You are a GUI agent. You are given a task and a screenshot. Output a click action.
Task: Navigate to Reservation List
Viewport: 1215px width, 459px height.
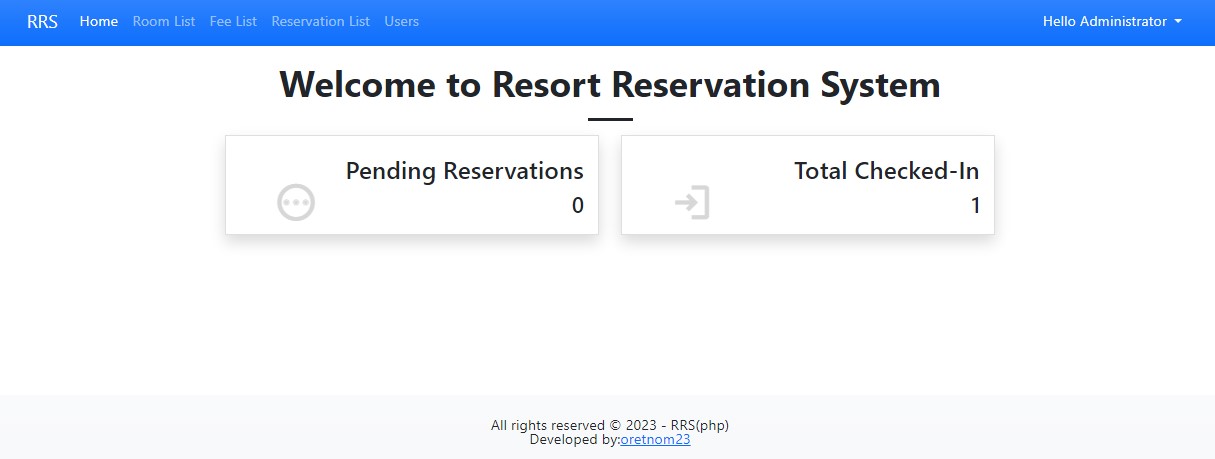320,21
